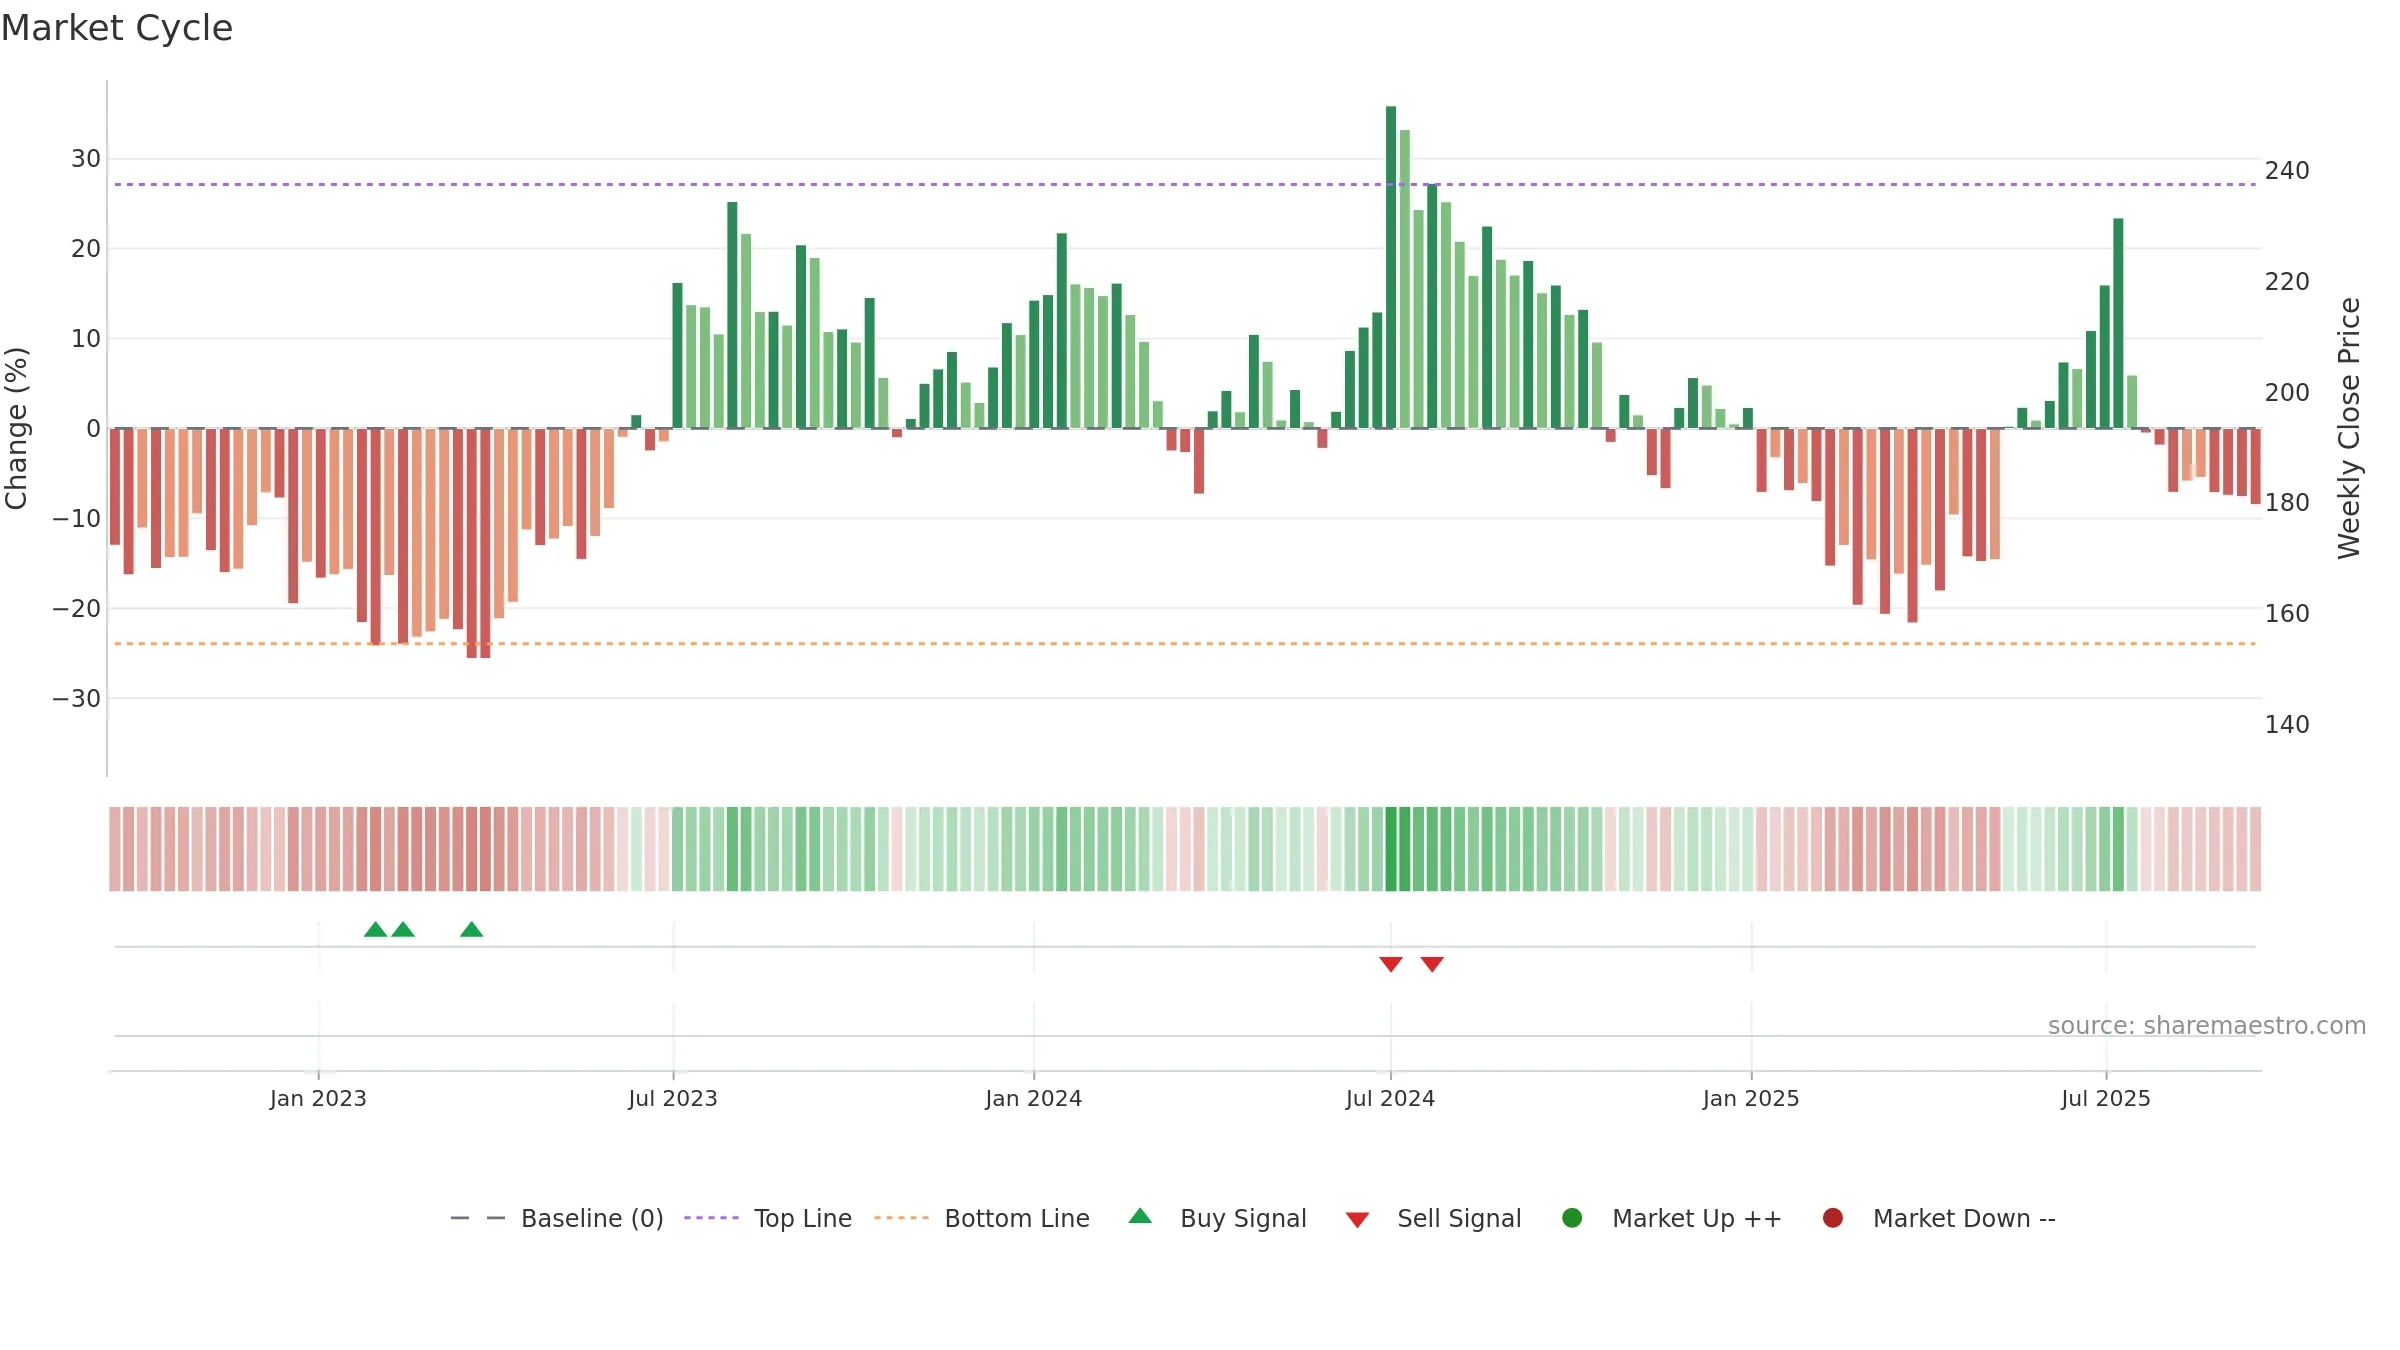Click the −20 tick on the left axis
This screenshot has height=1350, width=2400.
coord(77,608)
